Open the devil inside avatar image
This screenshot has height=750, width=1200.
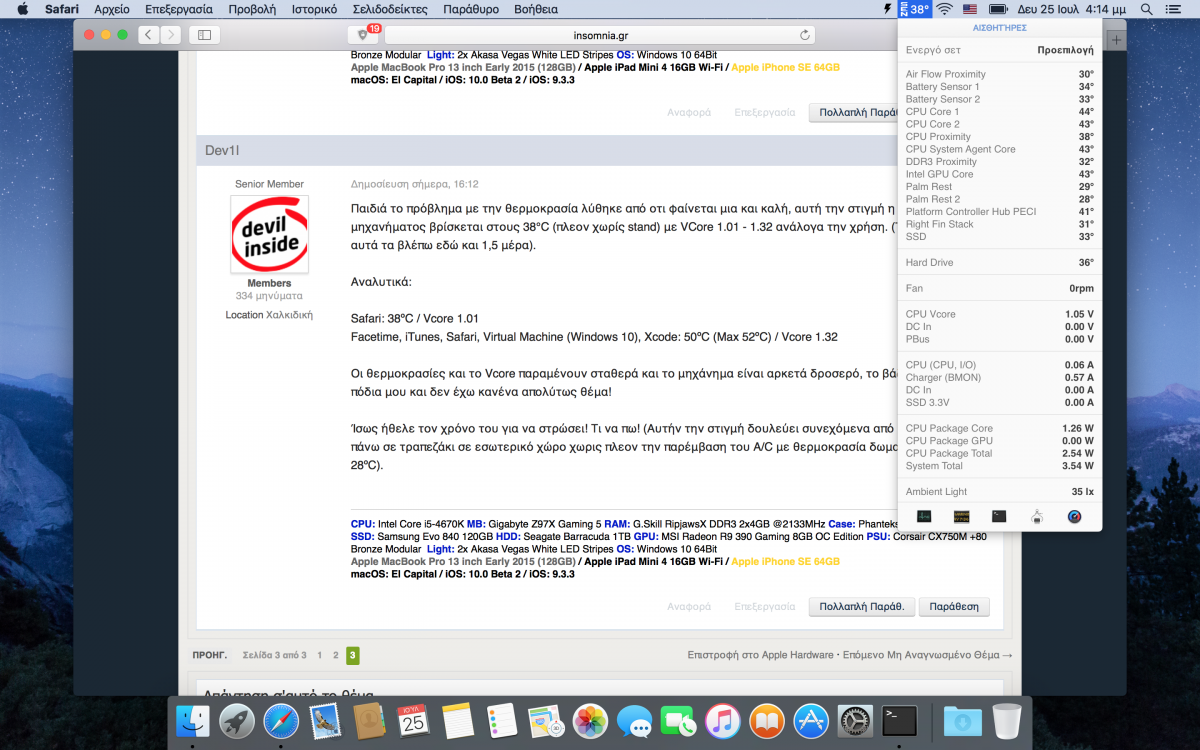269,234
